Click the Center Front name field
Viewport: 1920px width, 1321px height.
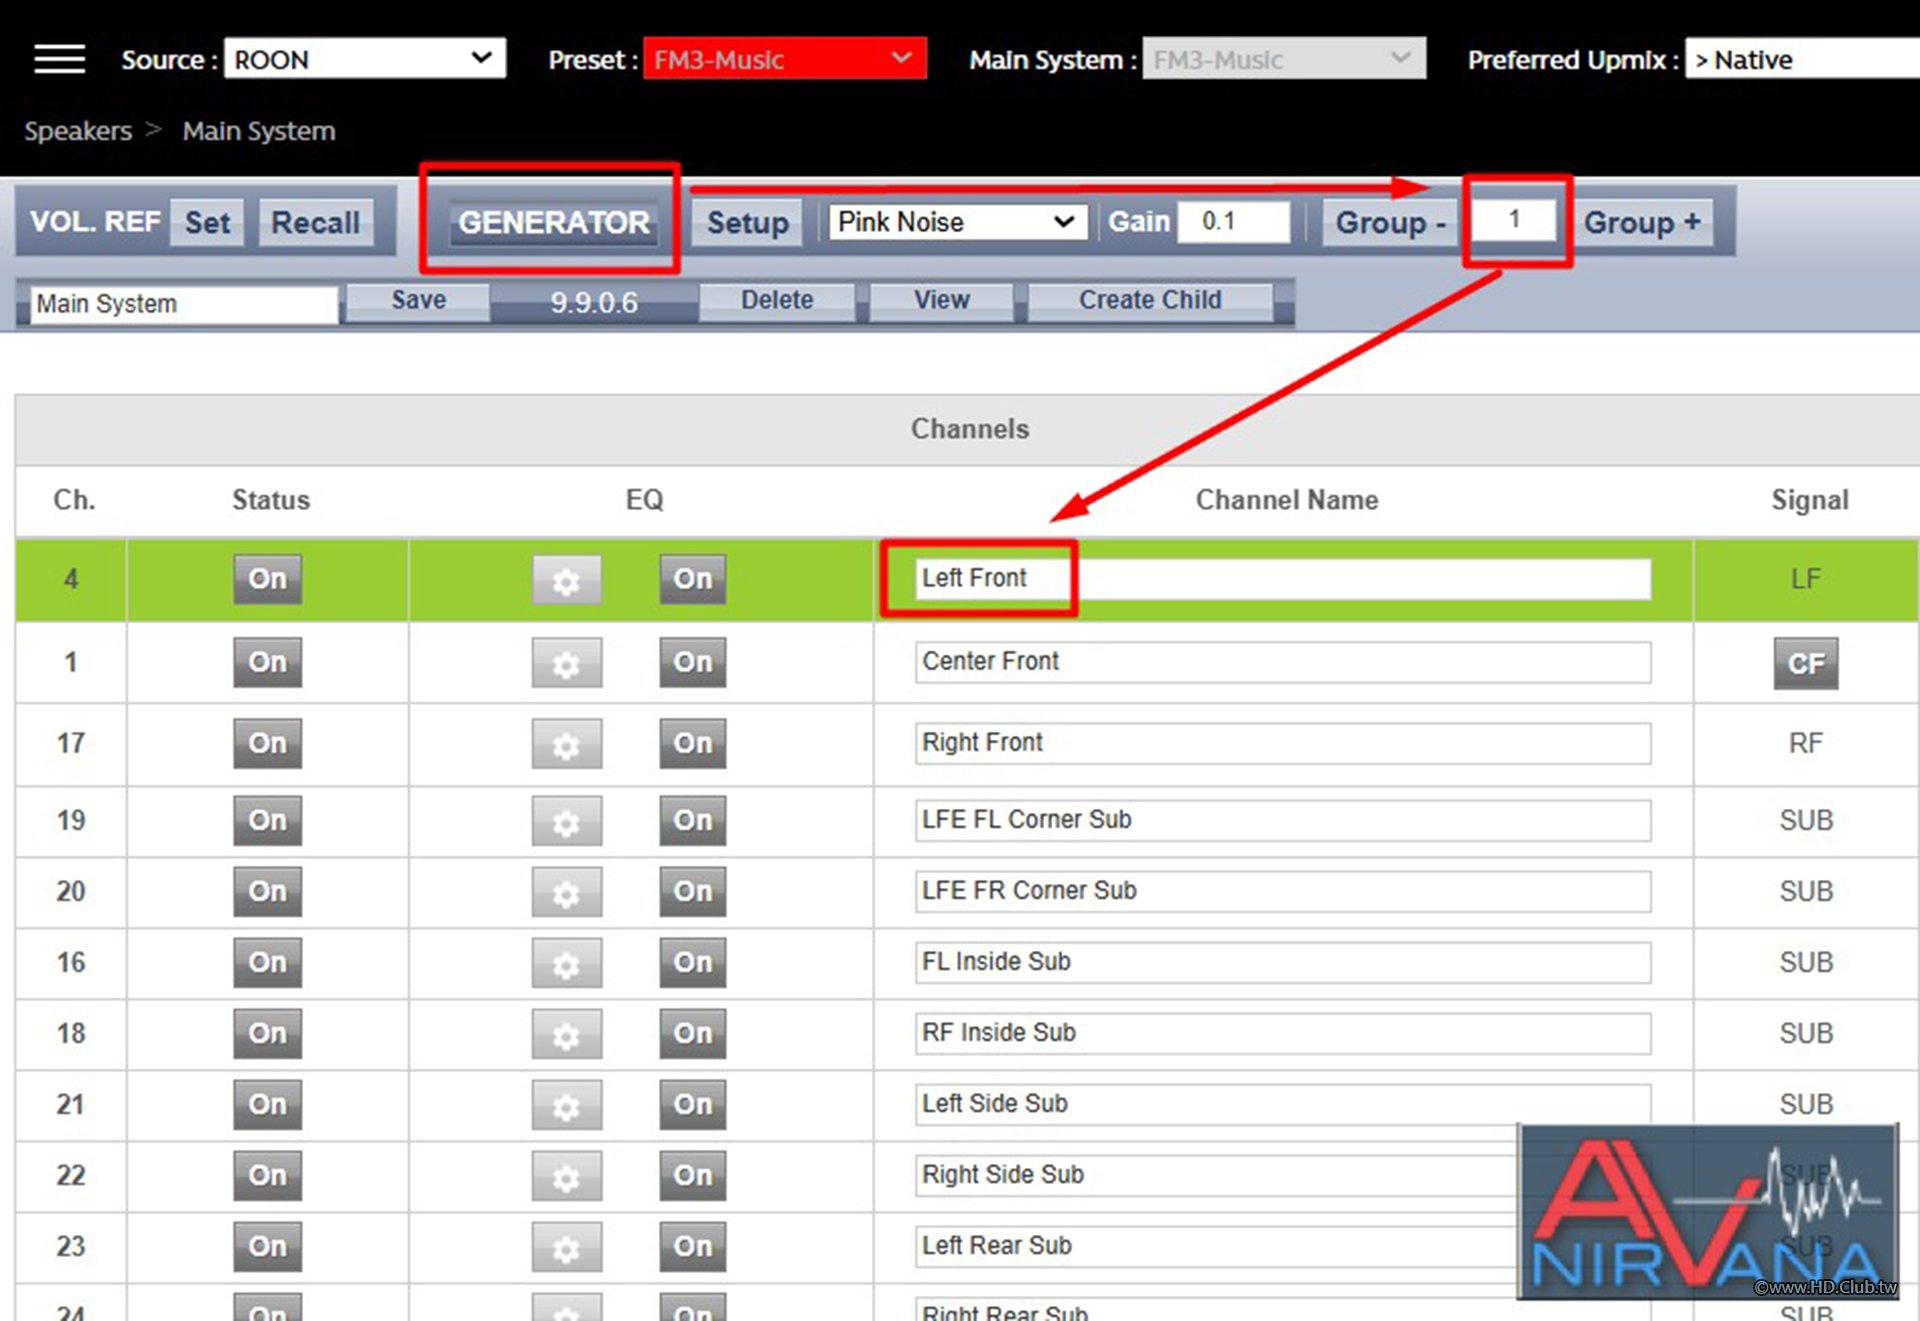pos(1283,662)
